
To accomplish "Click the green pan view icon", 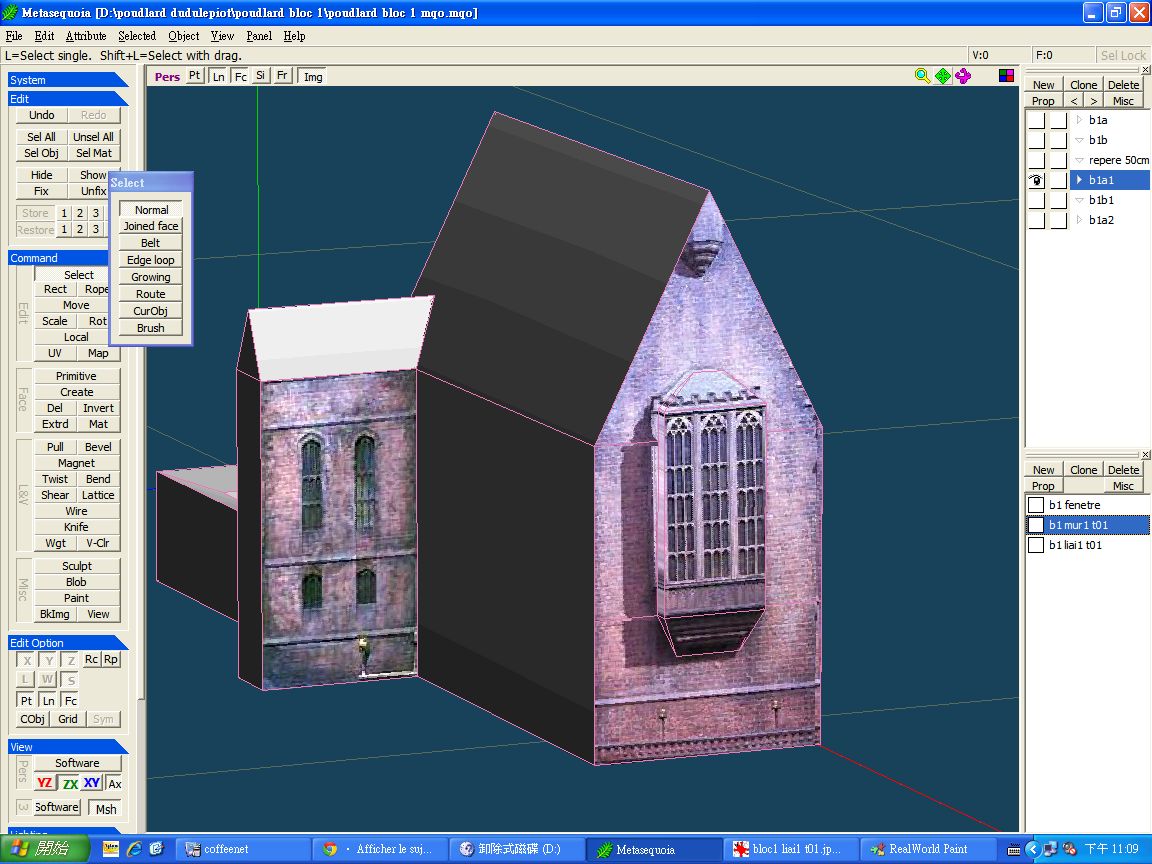I will pos(943,76).
